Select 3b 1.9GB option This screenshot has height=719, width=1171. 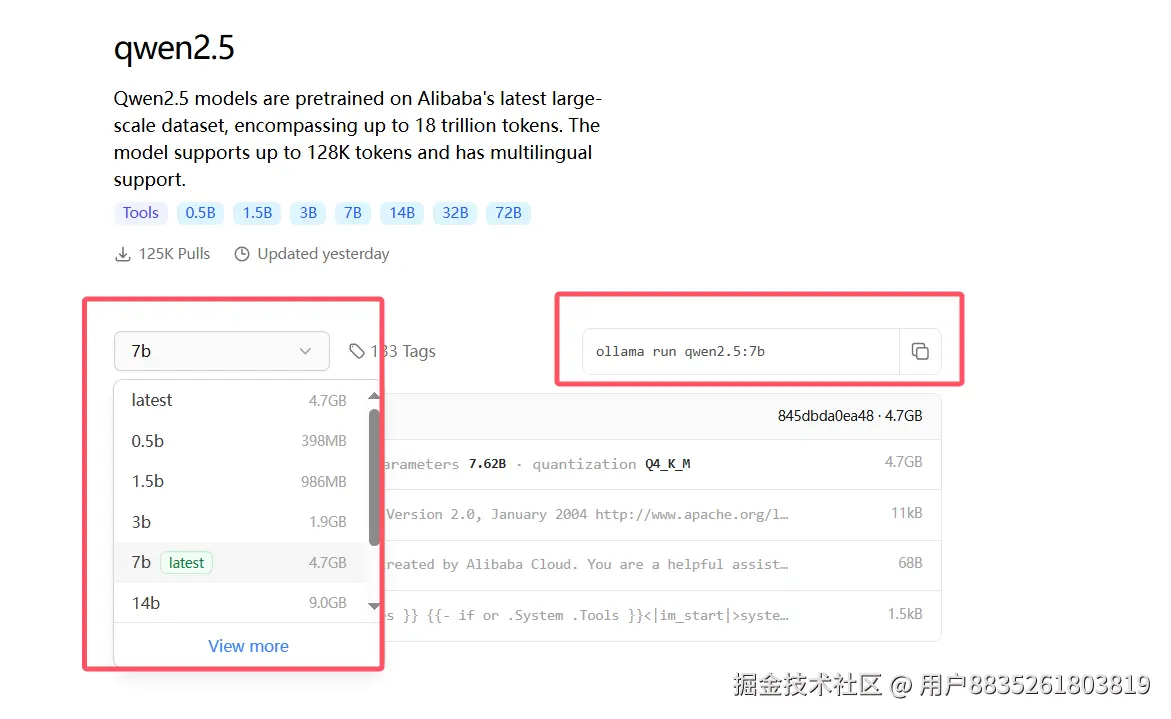[239, 522]
